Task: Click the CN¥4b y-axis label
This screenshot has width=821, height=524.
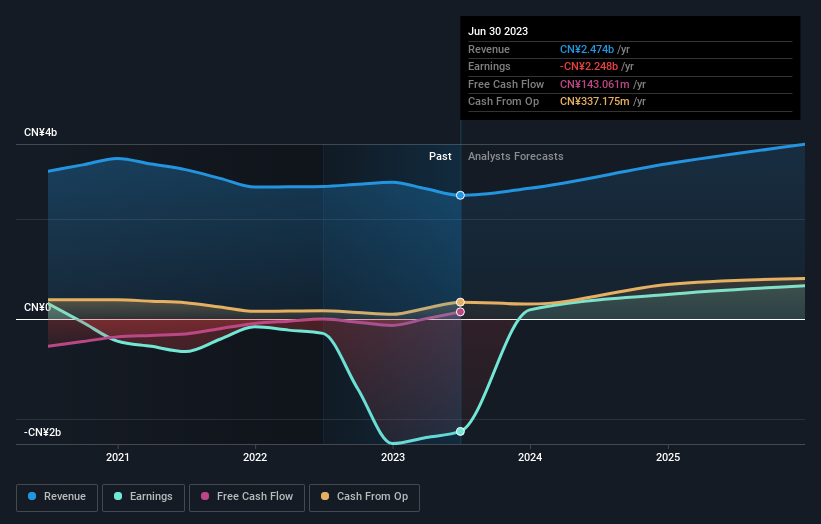Action: 40,132
